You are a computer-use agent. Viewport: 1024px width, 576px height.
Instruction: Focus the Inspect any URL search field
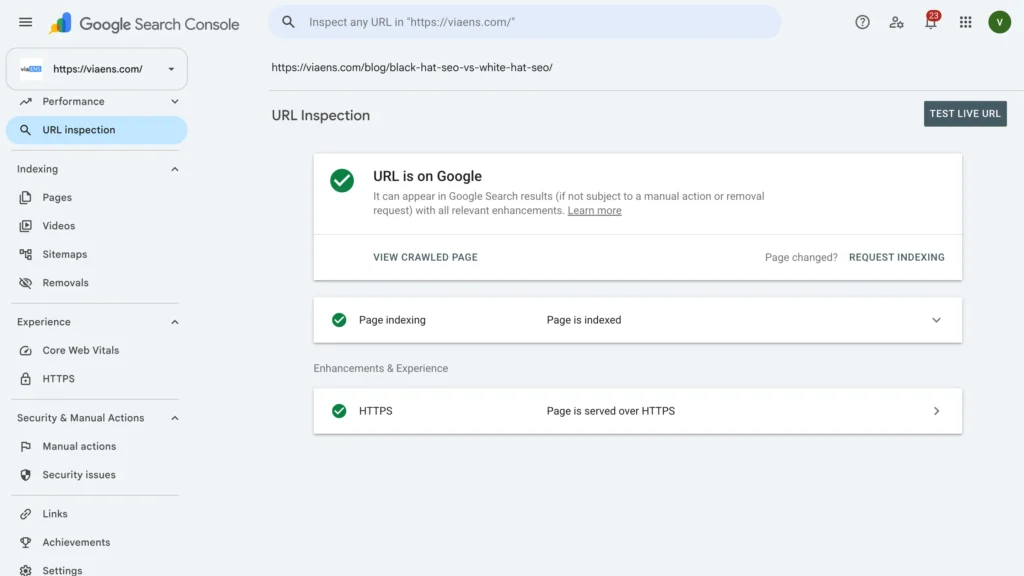(x=524, y=22)
